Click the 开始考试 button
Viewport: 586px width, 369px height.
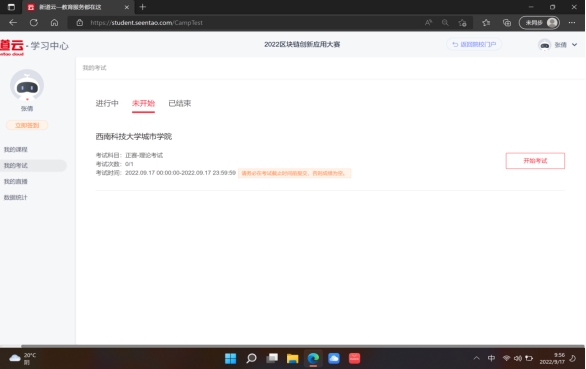[x=535, y=161]
